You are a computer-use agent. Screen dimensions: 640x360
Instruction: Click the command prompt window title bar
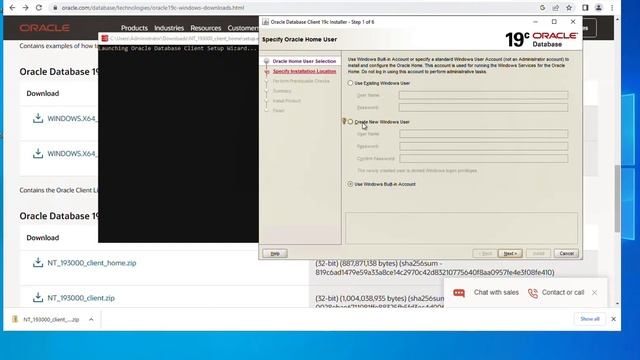(x=178, y=38)
